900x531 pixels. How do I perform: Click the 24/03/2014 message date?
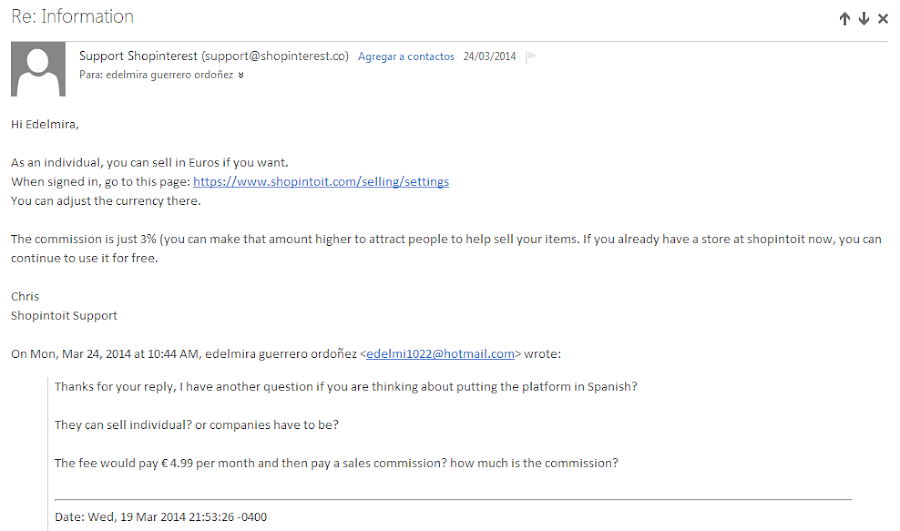[x=490, y=57]
